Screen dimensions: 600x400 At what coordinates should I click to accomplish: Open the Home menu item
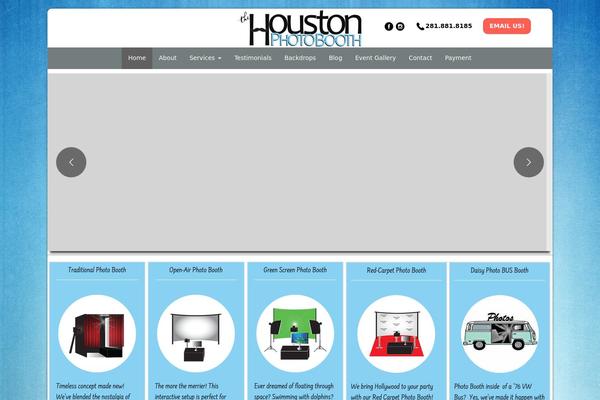click(137, 58)
